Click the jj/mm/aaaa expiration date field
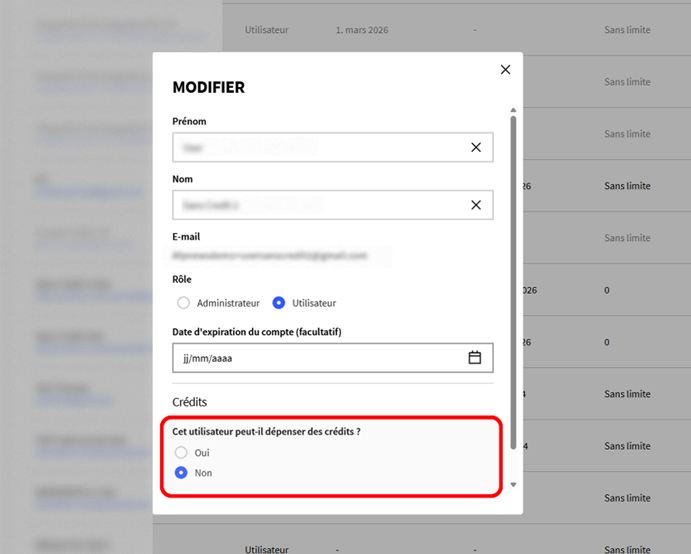Screen dimensions: 691x554 pyautogui.click(x=315, y=358)
